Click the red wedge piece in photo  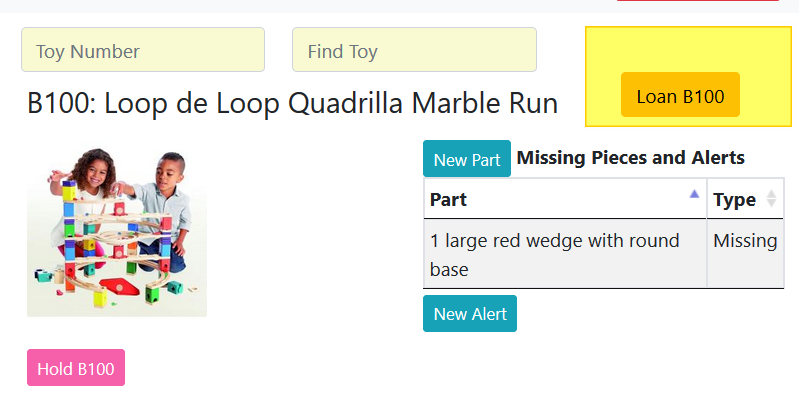click(x=119, y=286)
